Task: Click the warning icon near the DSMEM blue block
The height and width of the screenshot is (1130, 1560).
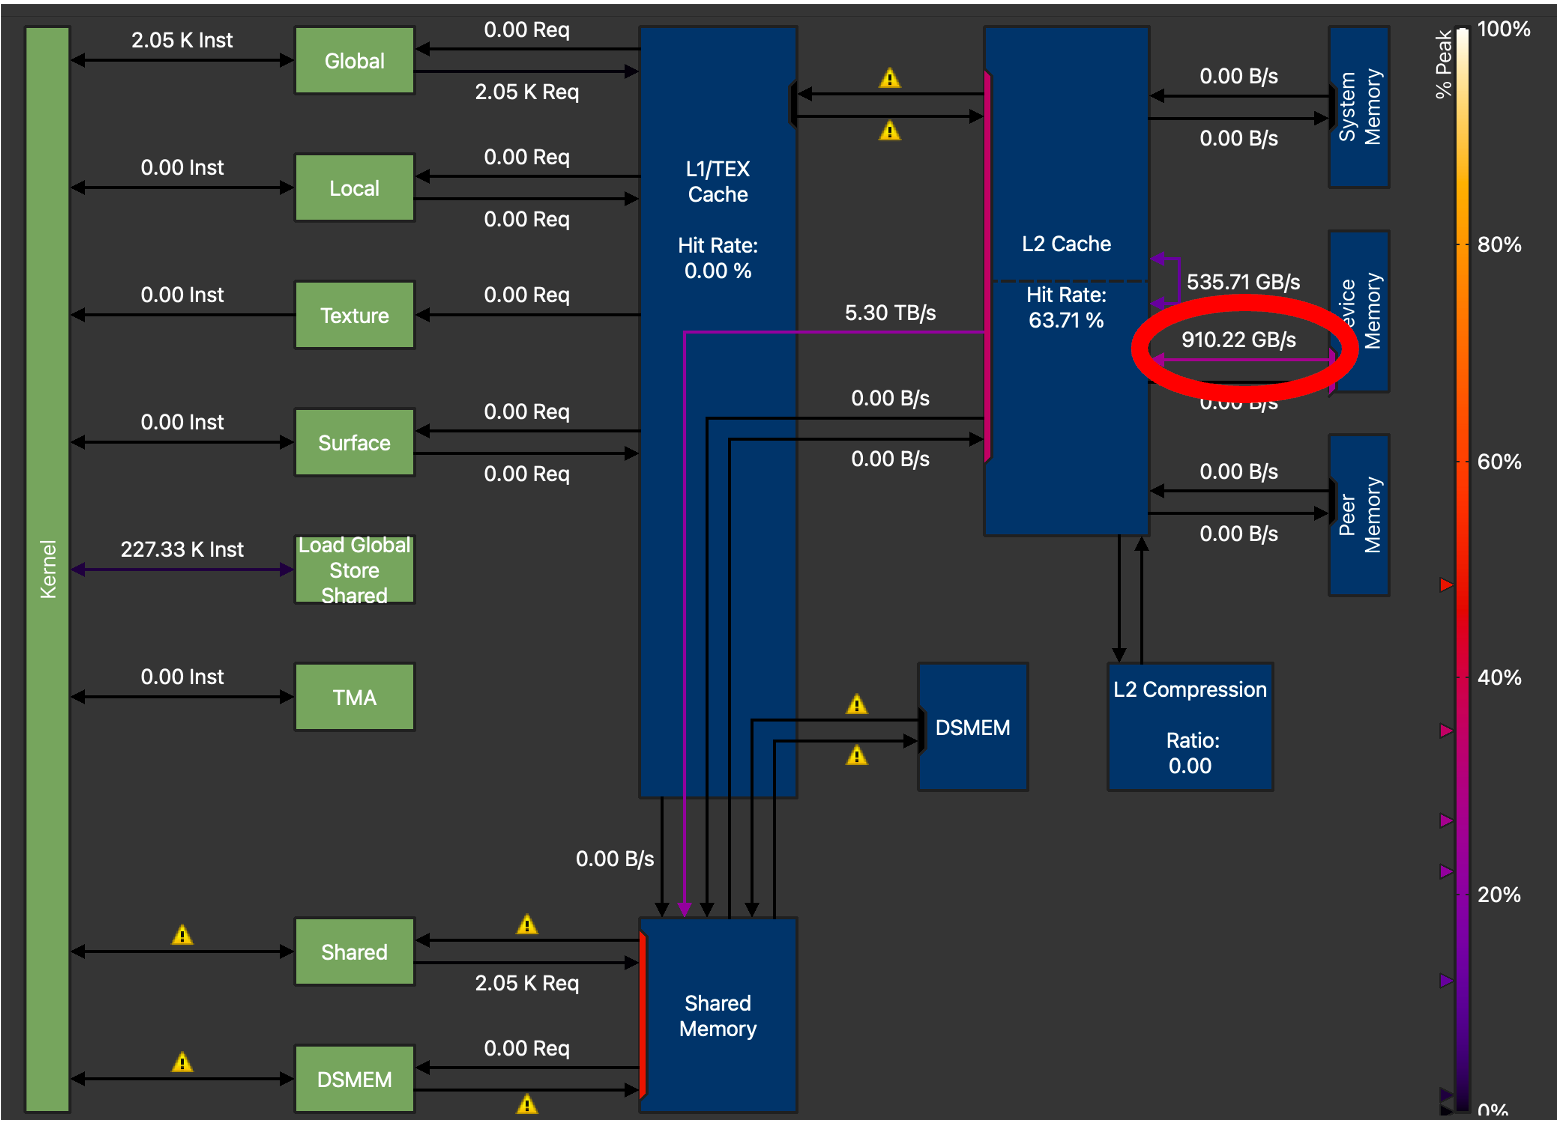Action: (857, 703)
